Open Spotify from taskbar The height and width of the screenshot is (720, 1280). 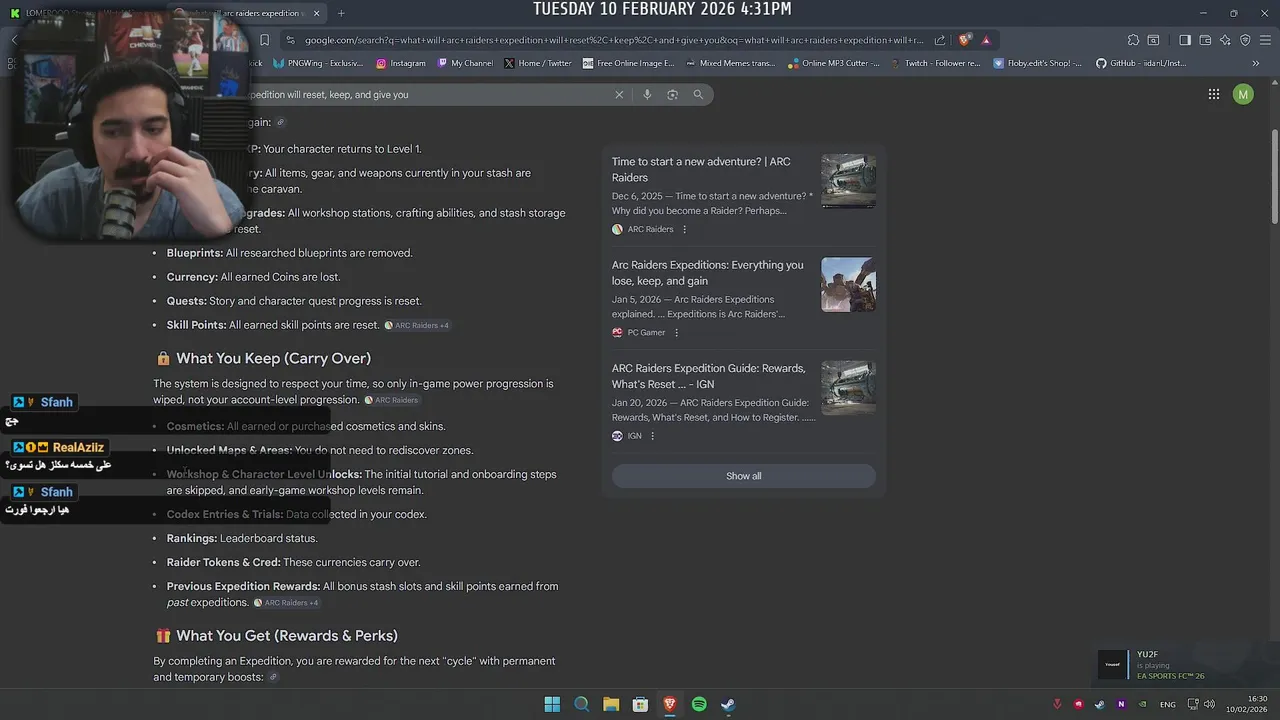tap(699, 704)
